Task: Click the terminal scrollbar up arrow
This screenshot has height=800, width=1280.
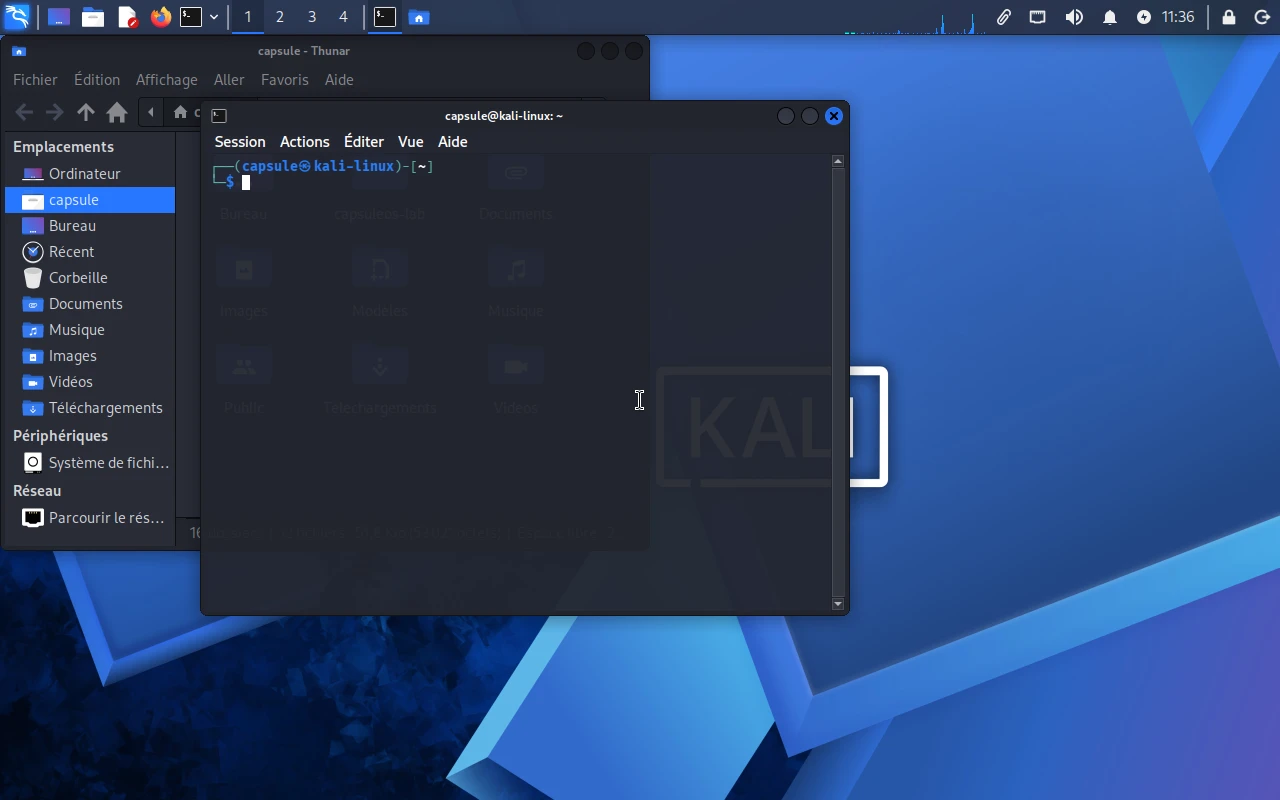Action: [838, 161]
